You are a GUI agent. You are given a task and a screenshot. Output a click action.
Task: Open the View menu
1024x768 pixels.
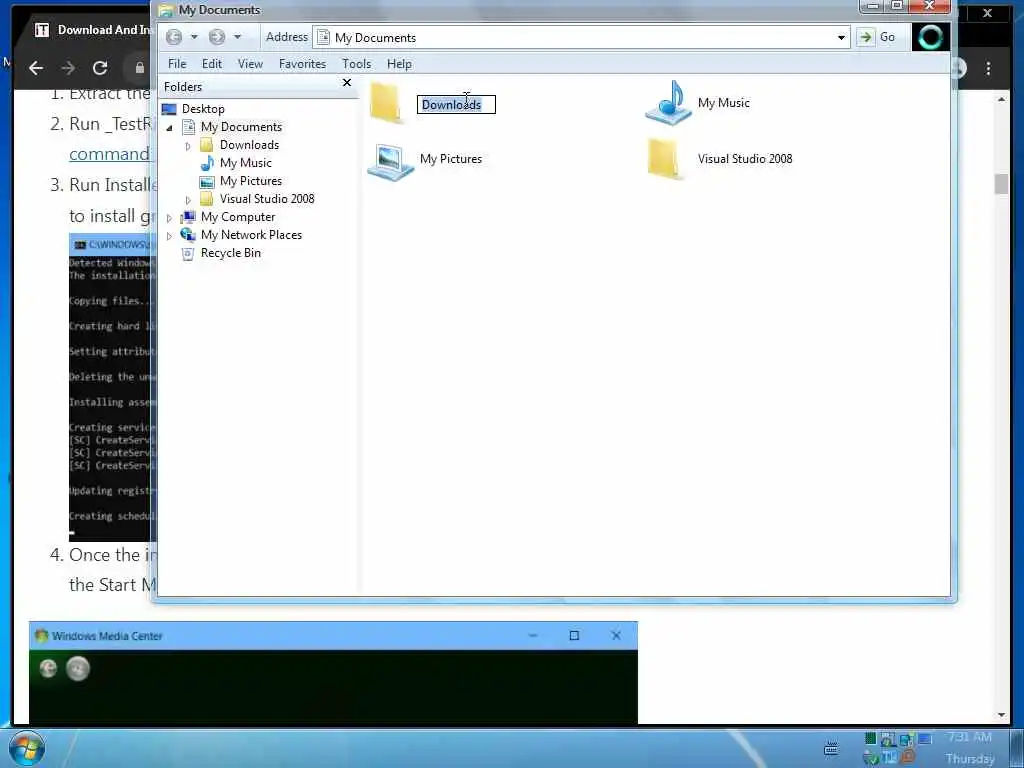point(250,64)
